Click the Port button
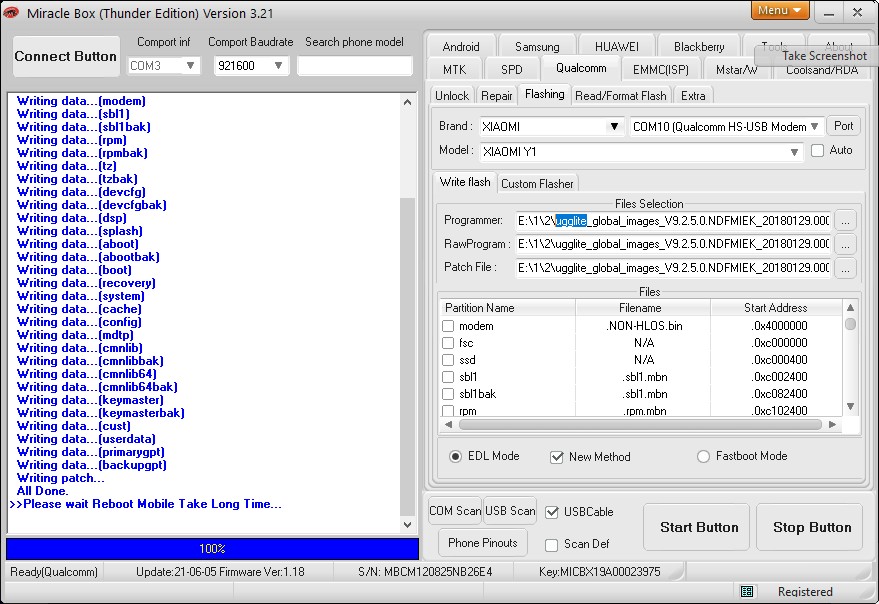 [844, 126]
